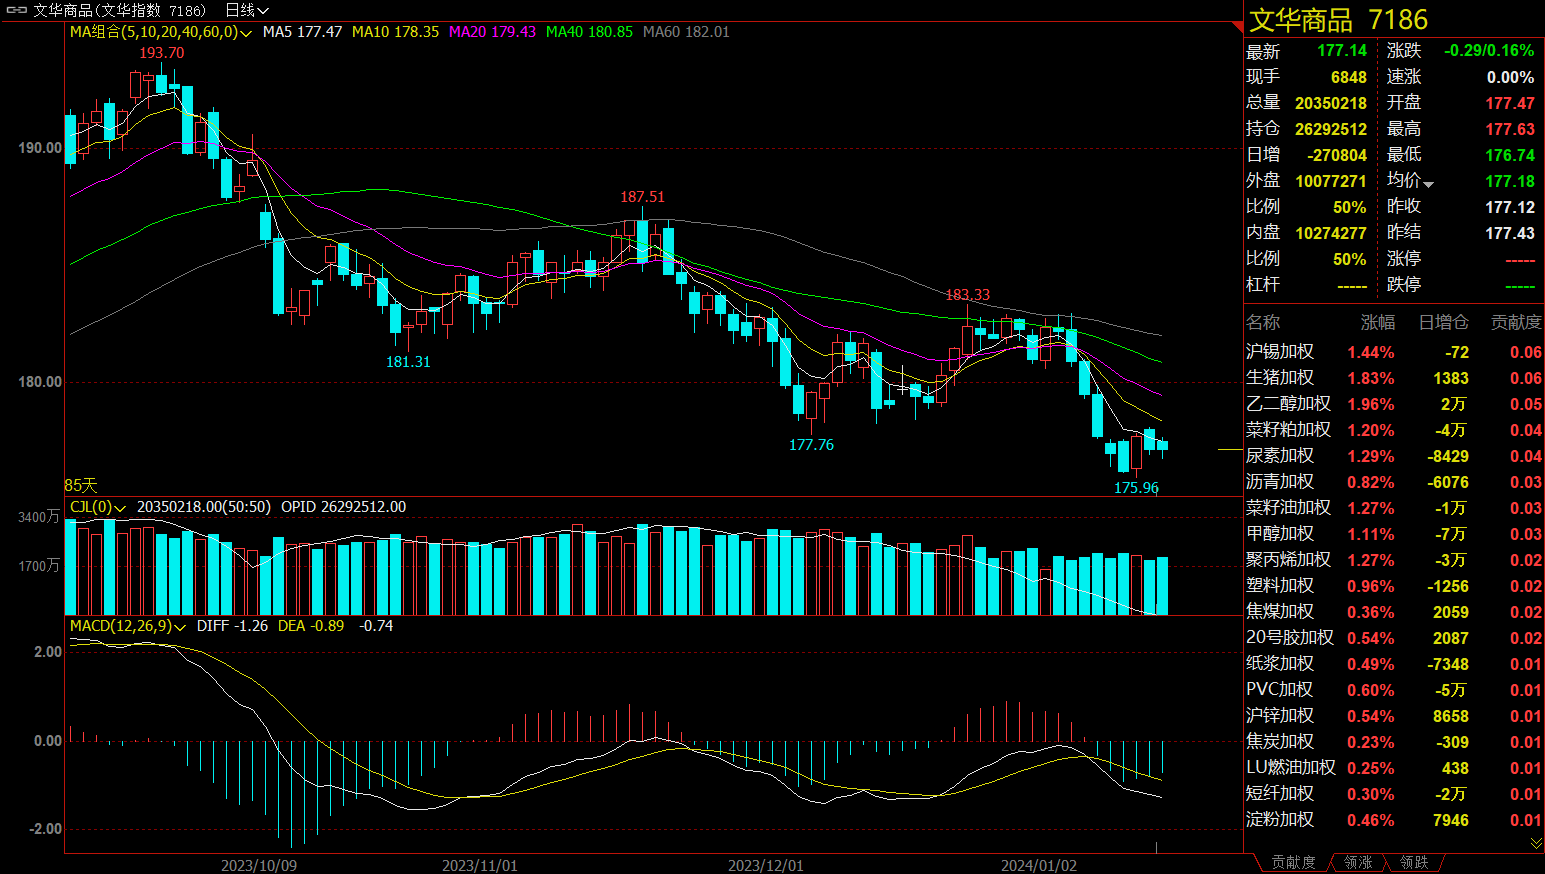
Task: Select the 沥青加权 row
Action: 1394,482
